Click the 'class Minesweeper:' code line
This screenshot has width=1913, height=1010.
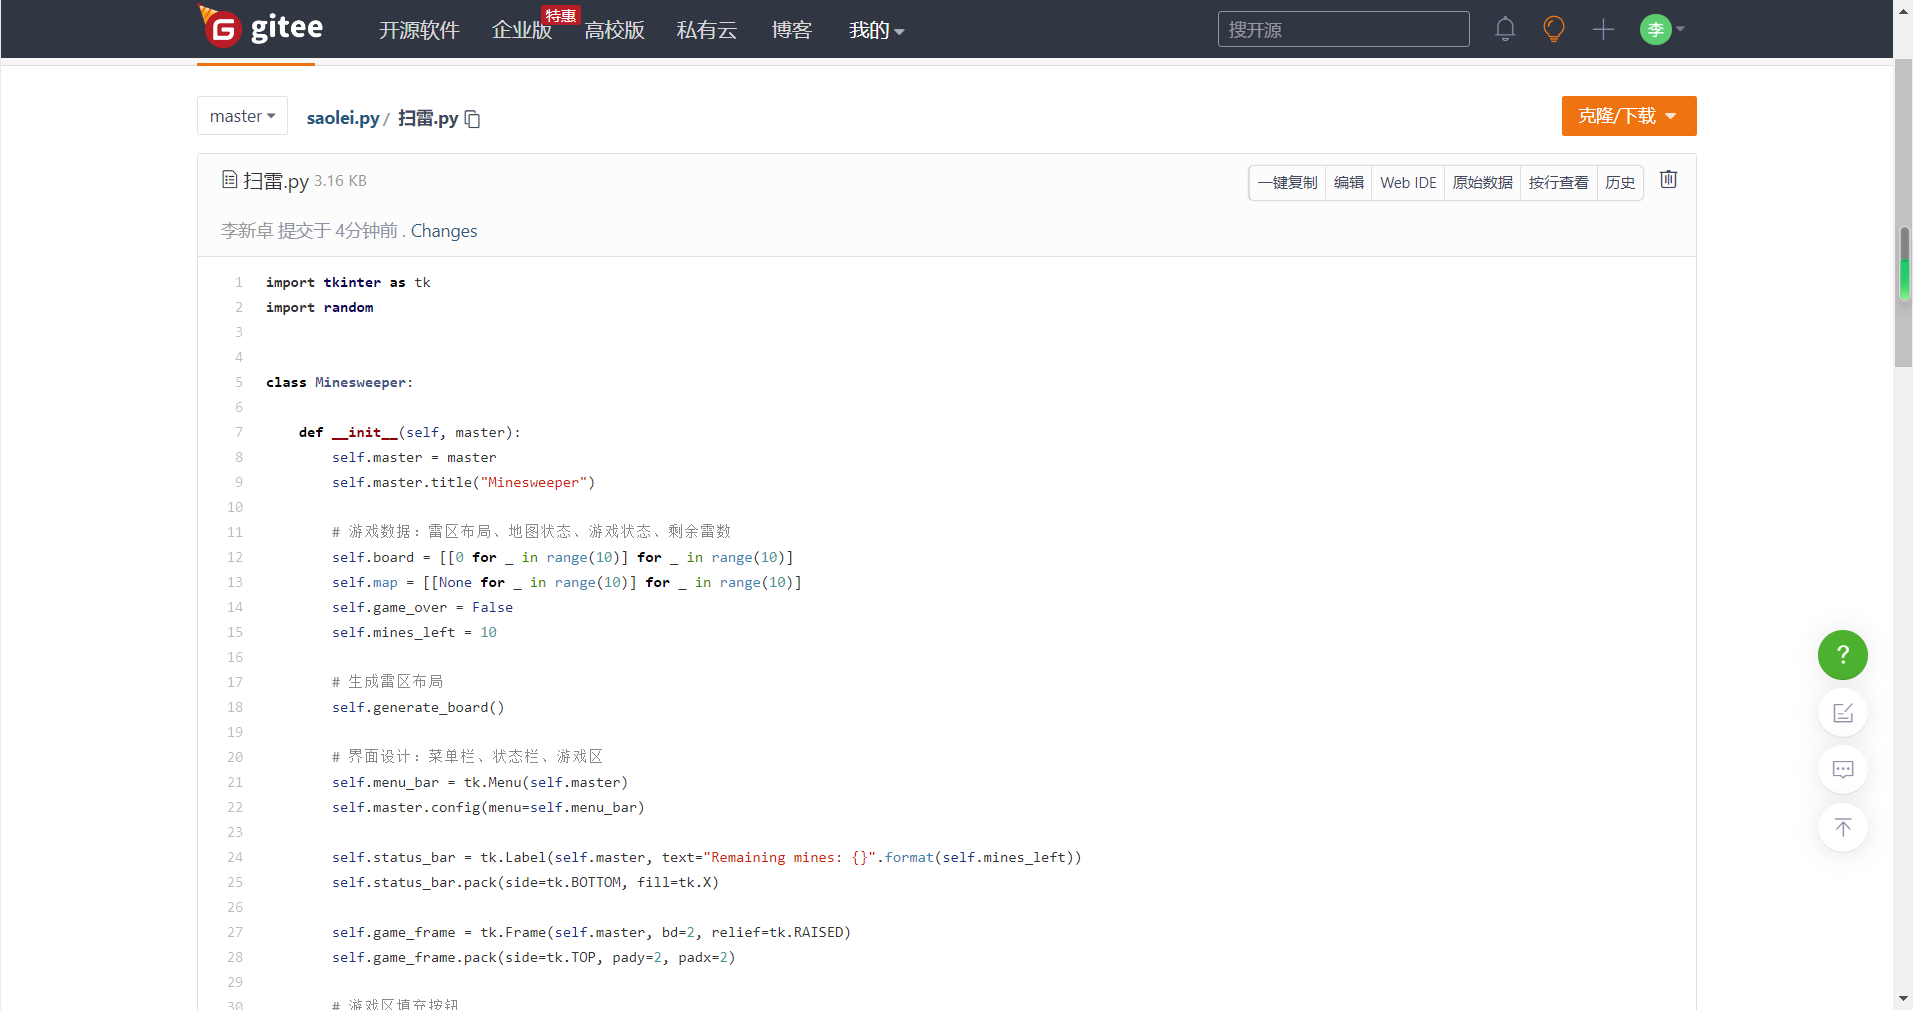click(339, 382)
